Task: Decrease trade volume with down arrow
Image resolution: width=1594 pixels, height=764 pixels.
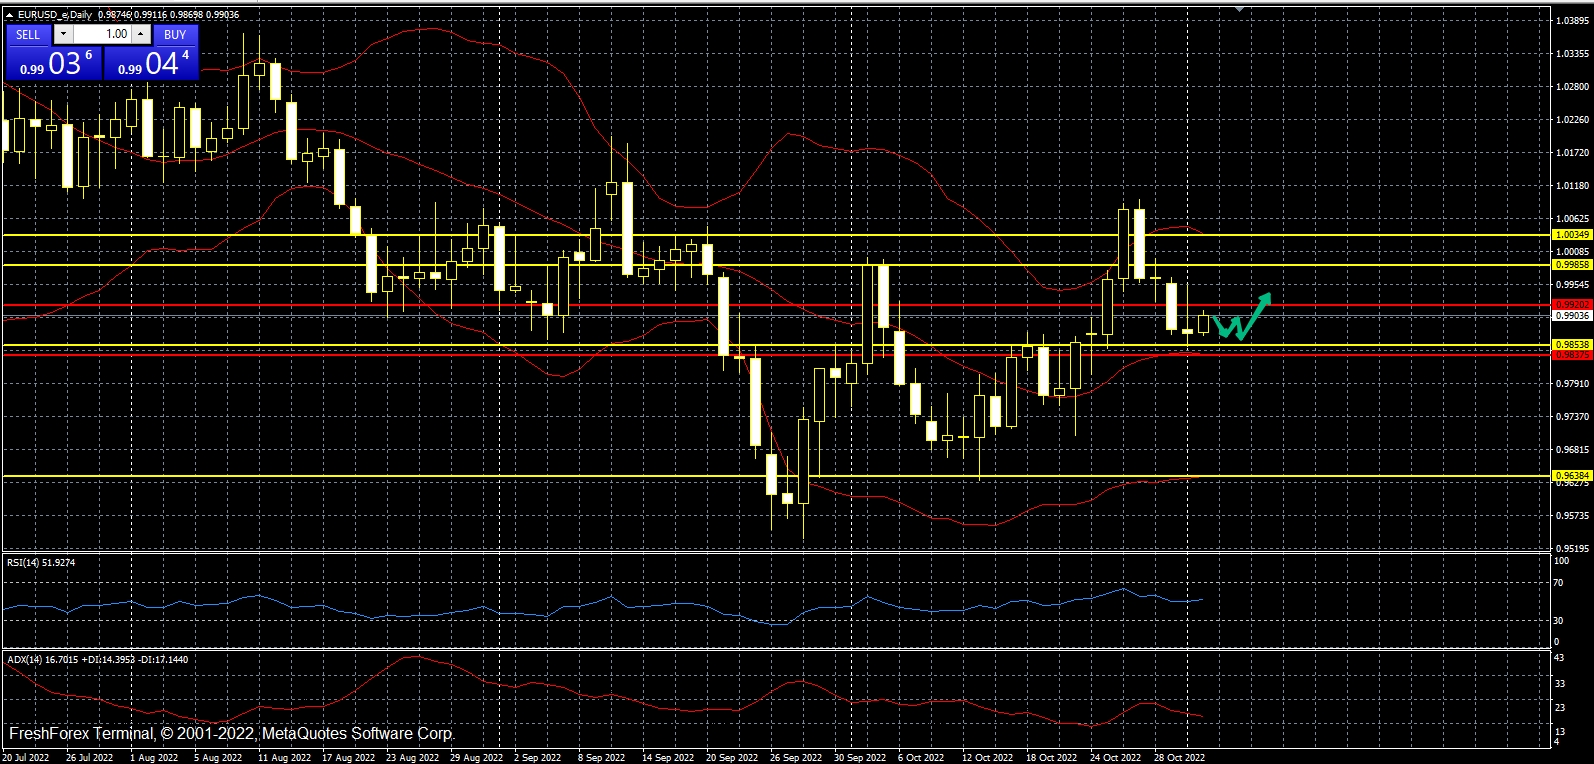Action: click(63, 34)
